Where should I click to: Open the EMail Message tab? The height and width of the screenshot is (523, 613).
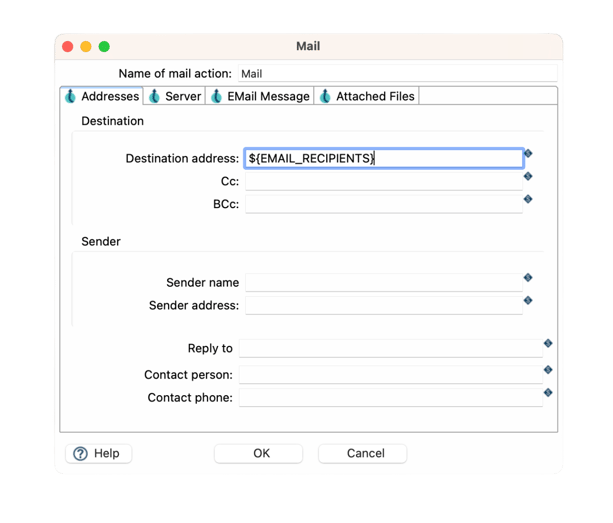click(x=260, y=96)
